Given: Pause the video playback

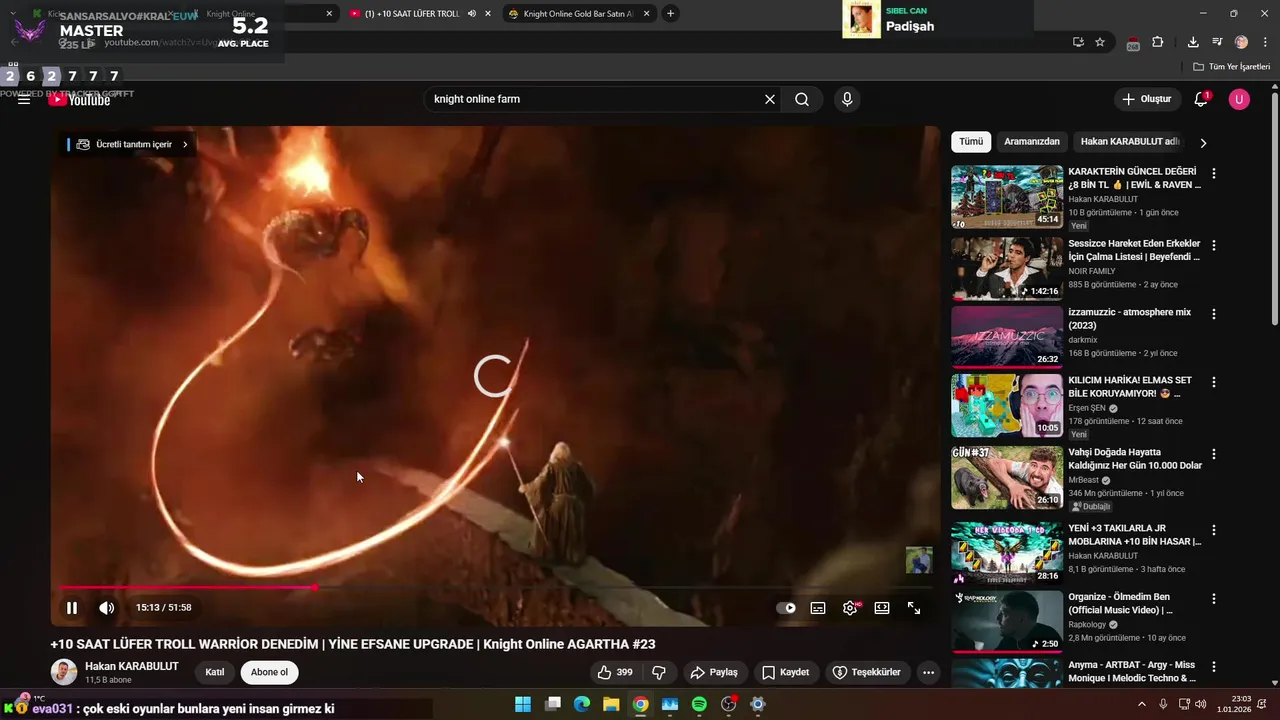Looking at the screenshot, I should (x=72, y=608).
